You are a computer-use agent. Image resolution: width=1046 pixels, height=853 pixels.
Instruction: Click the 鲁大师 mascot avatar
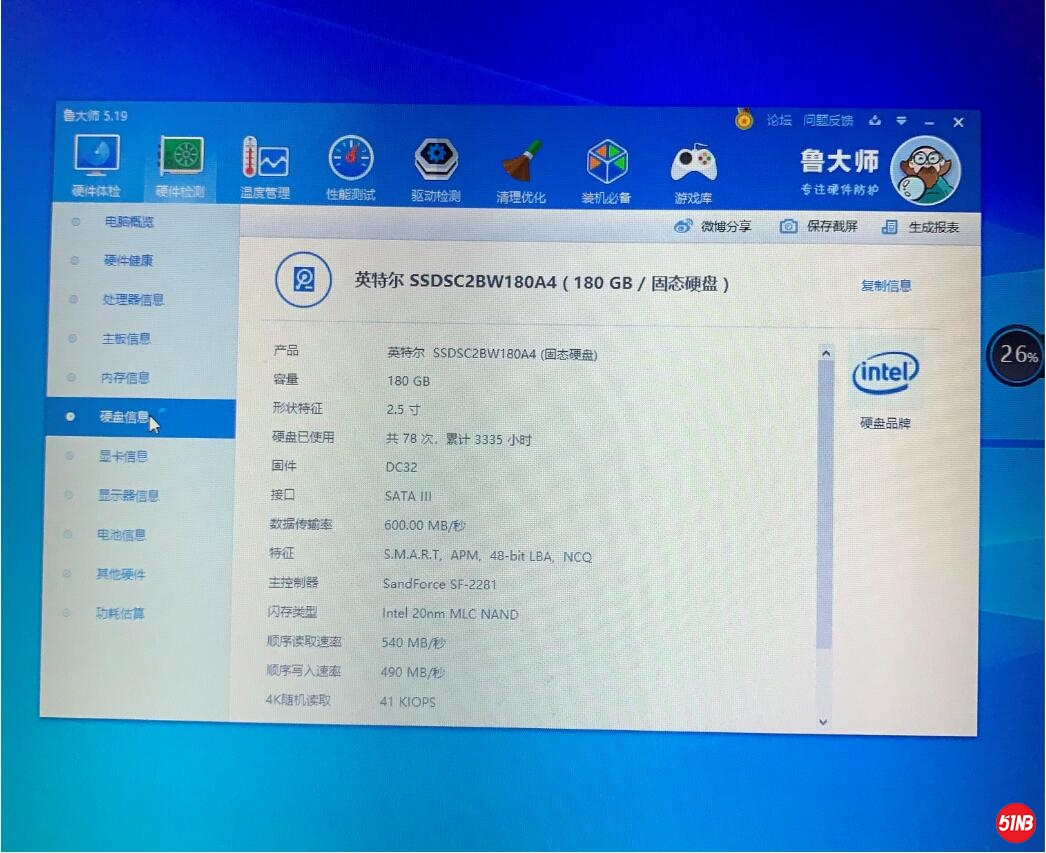(x=926, y=171)
